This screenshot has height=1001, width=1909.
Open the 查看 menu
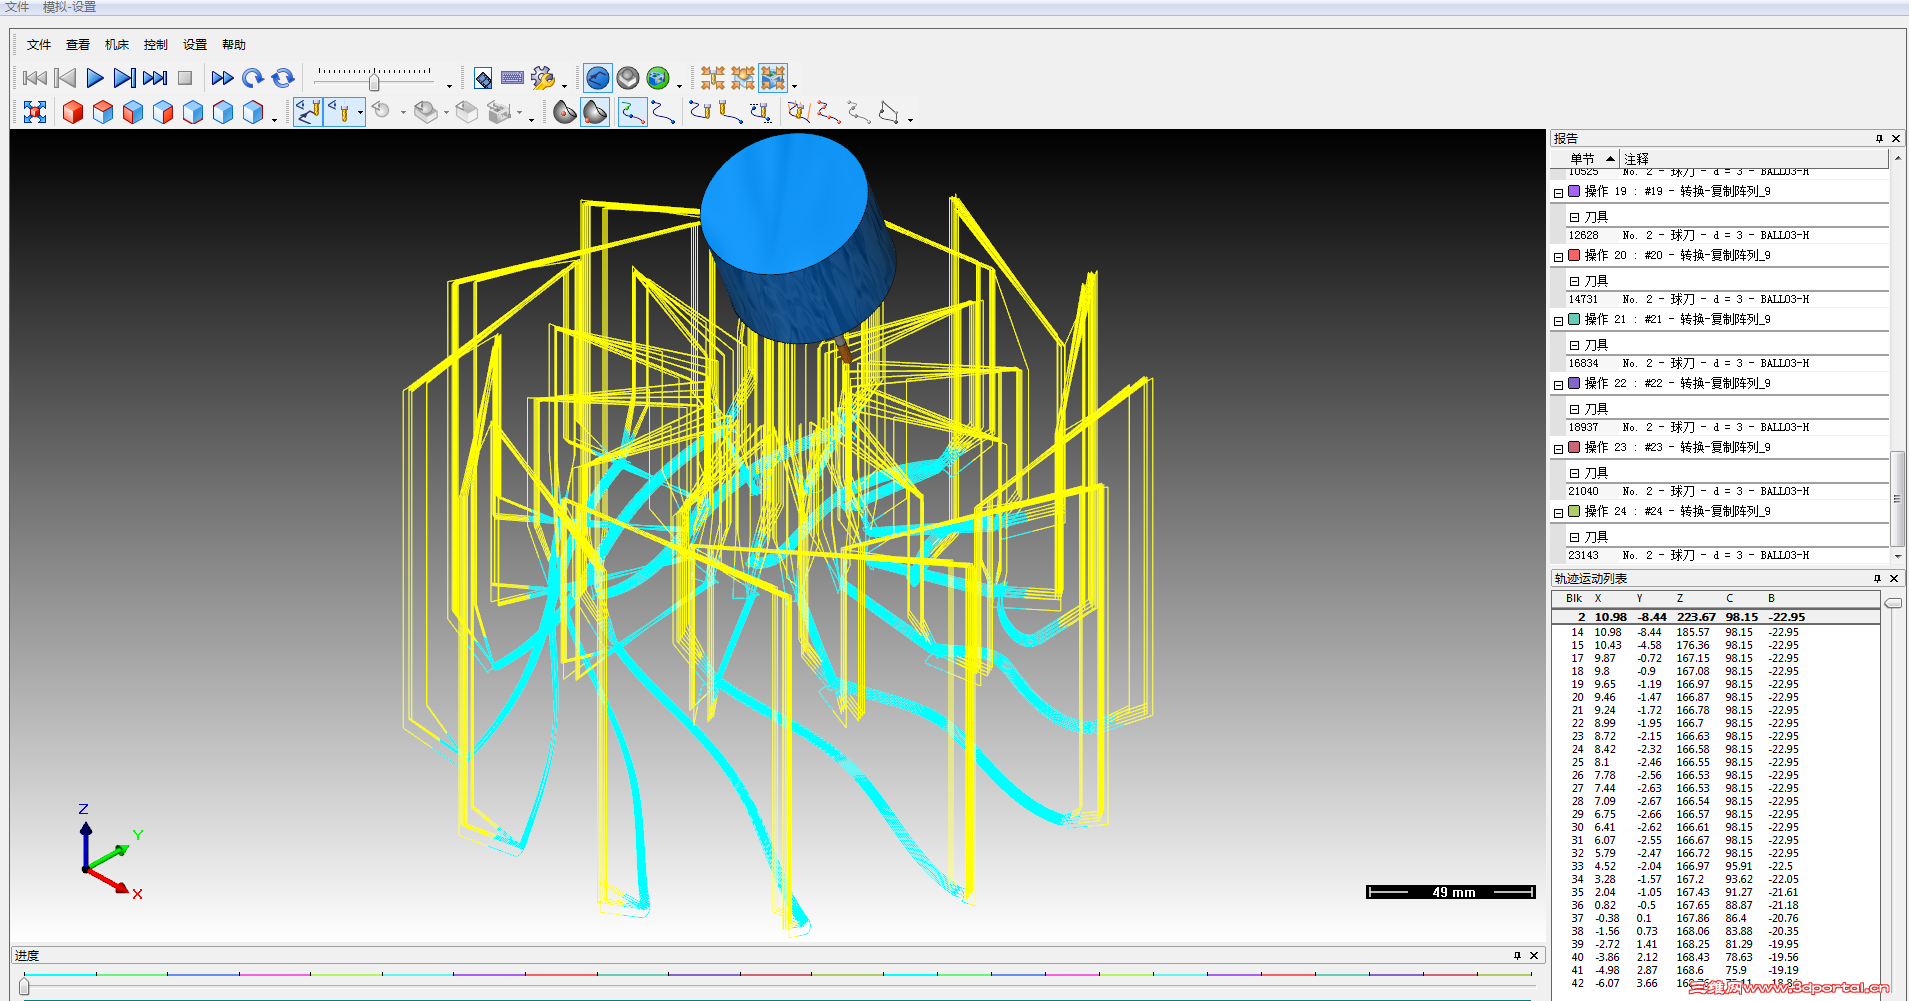[78, 45]
